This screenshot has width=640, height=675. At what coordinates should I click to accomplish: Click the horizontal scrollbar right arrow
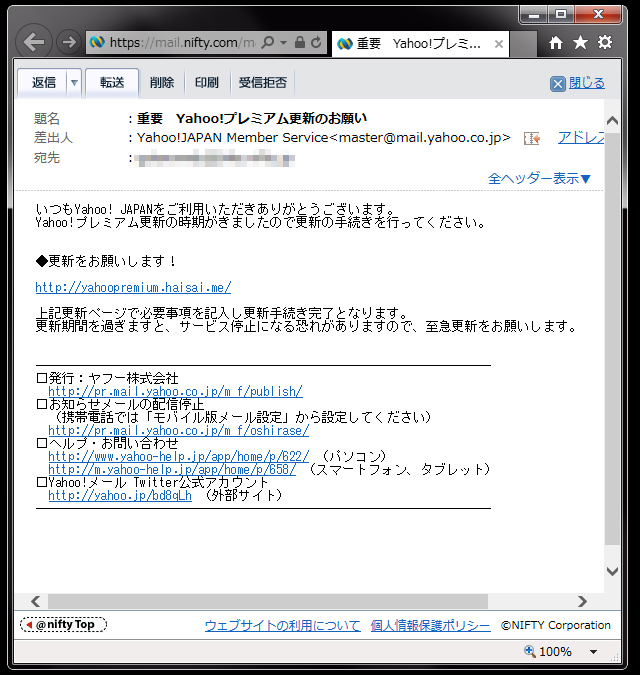tap(582, 601)
